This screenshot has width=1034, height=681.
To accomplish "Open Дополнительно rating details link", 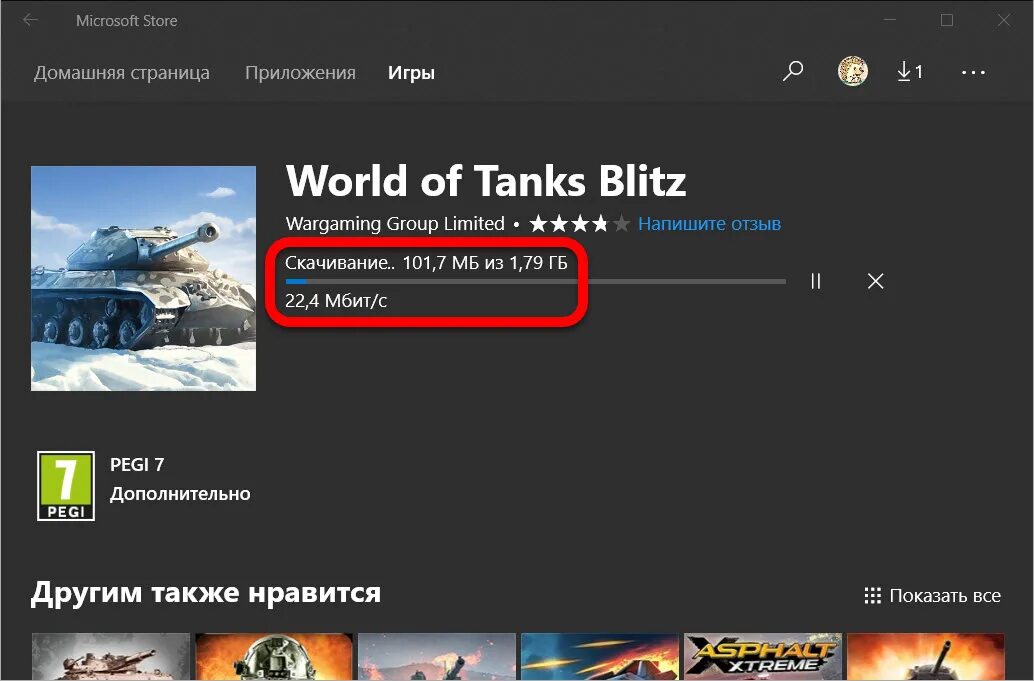I will click(180, 494).
